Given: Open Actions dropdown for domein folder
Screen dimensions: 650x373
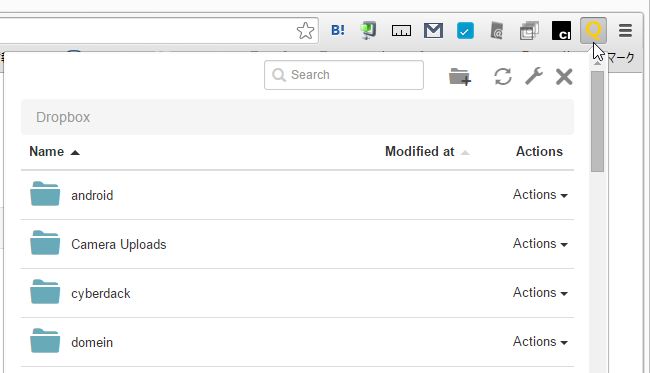Looking at the screenshot, I should 540,342.
